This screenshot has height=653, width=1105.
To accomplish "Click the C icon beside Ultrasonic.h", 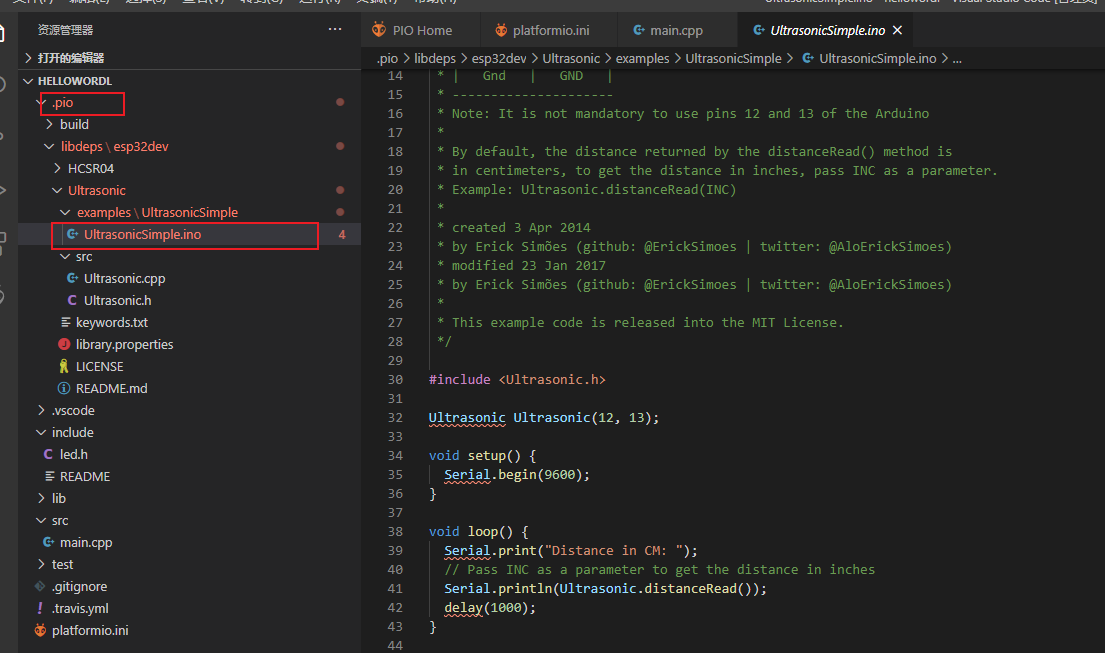I will [72, 300].
